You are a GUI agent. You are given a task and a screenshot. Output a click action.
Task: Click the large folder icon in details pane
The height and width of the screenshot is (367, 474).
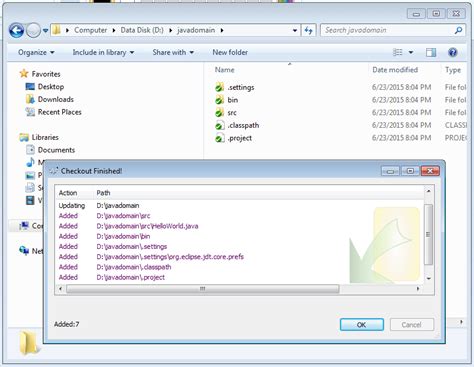click(29, 342)
